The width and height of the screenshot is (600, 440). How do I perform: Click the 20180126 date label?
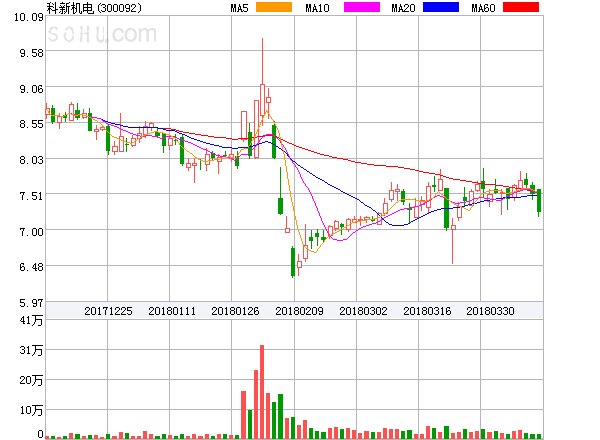(235, 311)
